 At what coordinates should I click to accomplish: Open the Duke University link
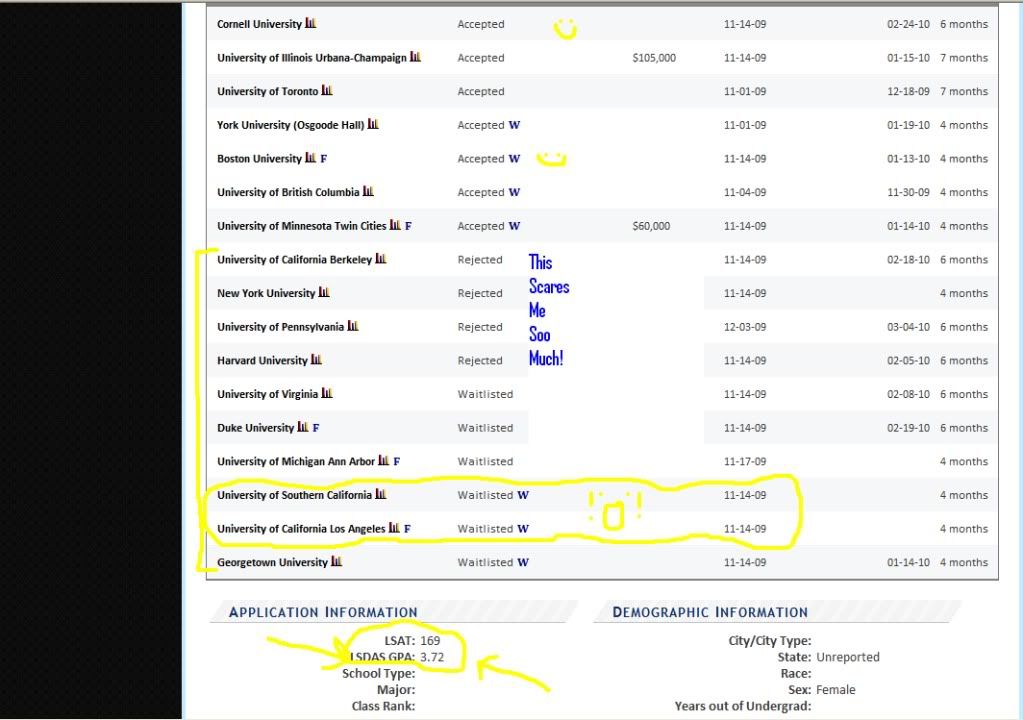[x=256, y=428]
